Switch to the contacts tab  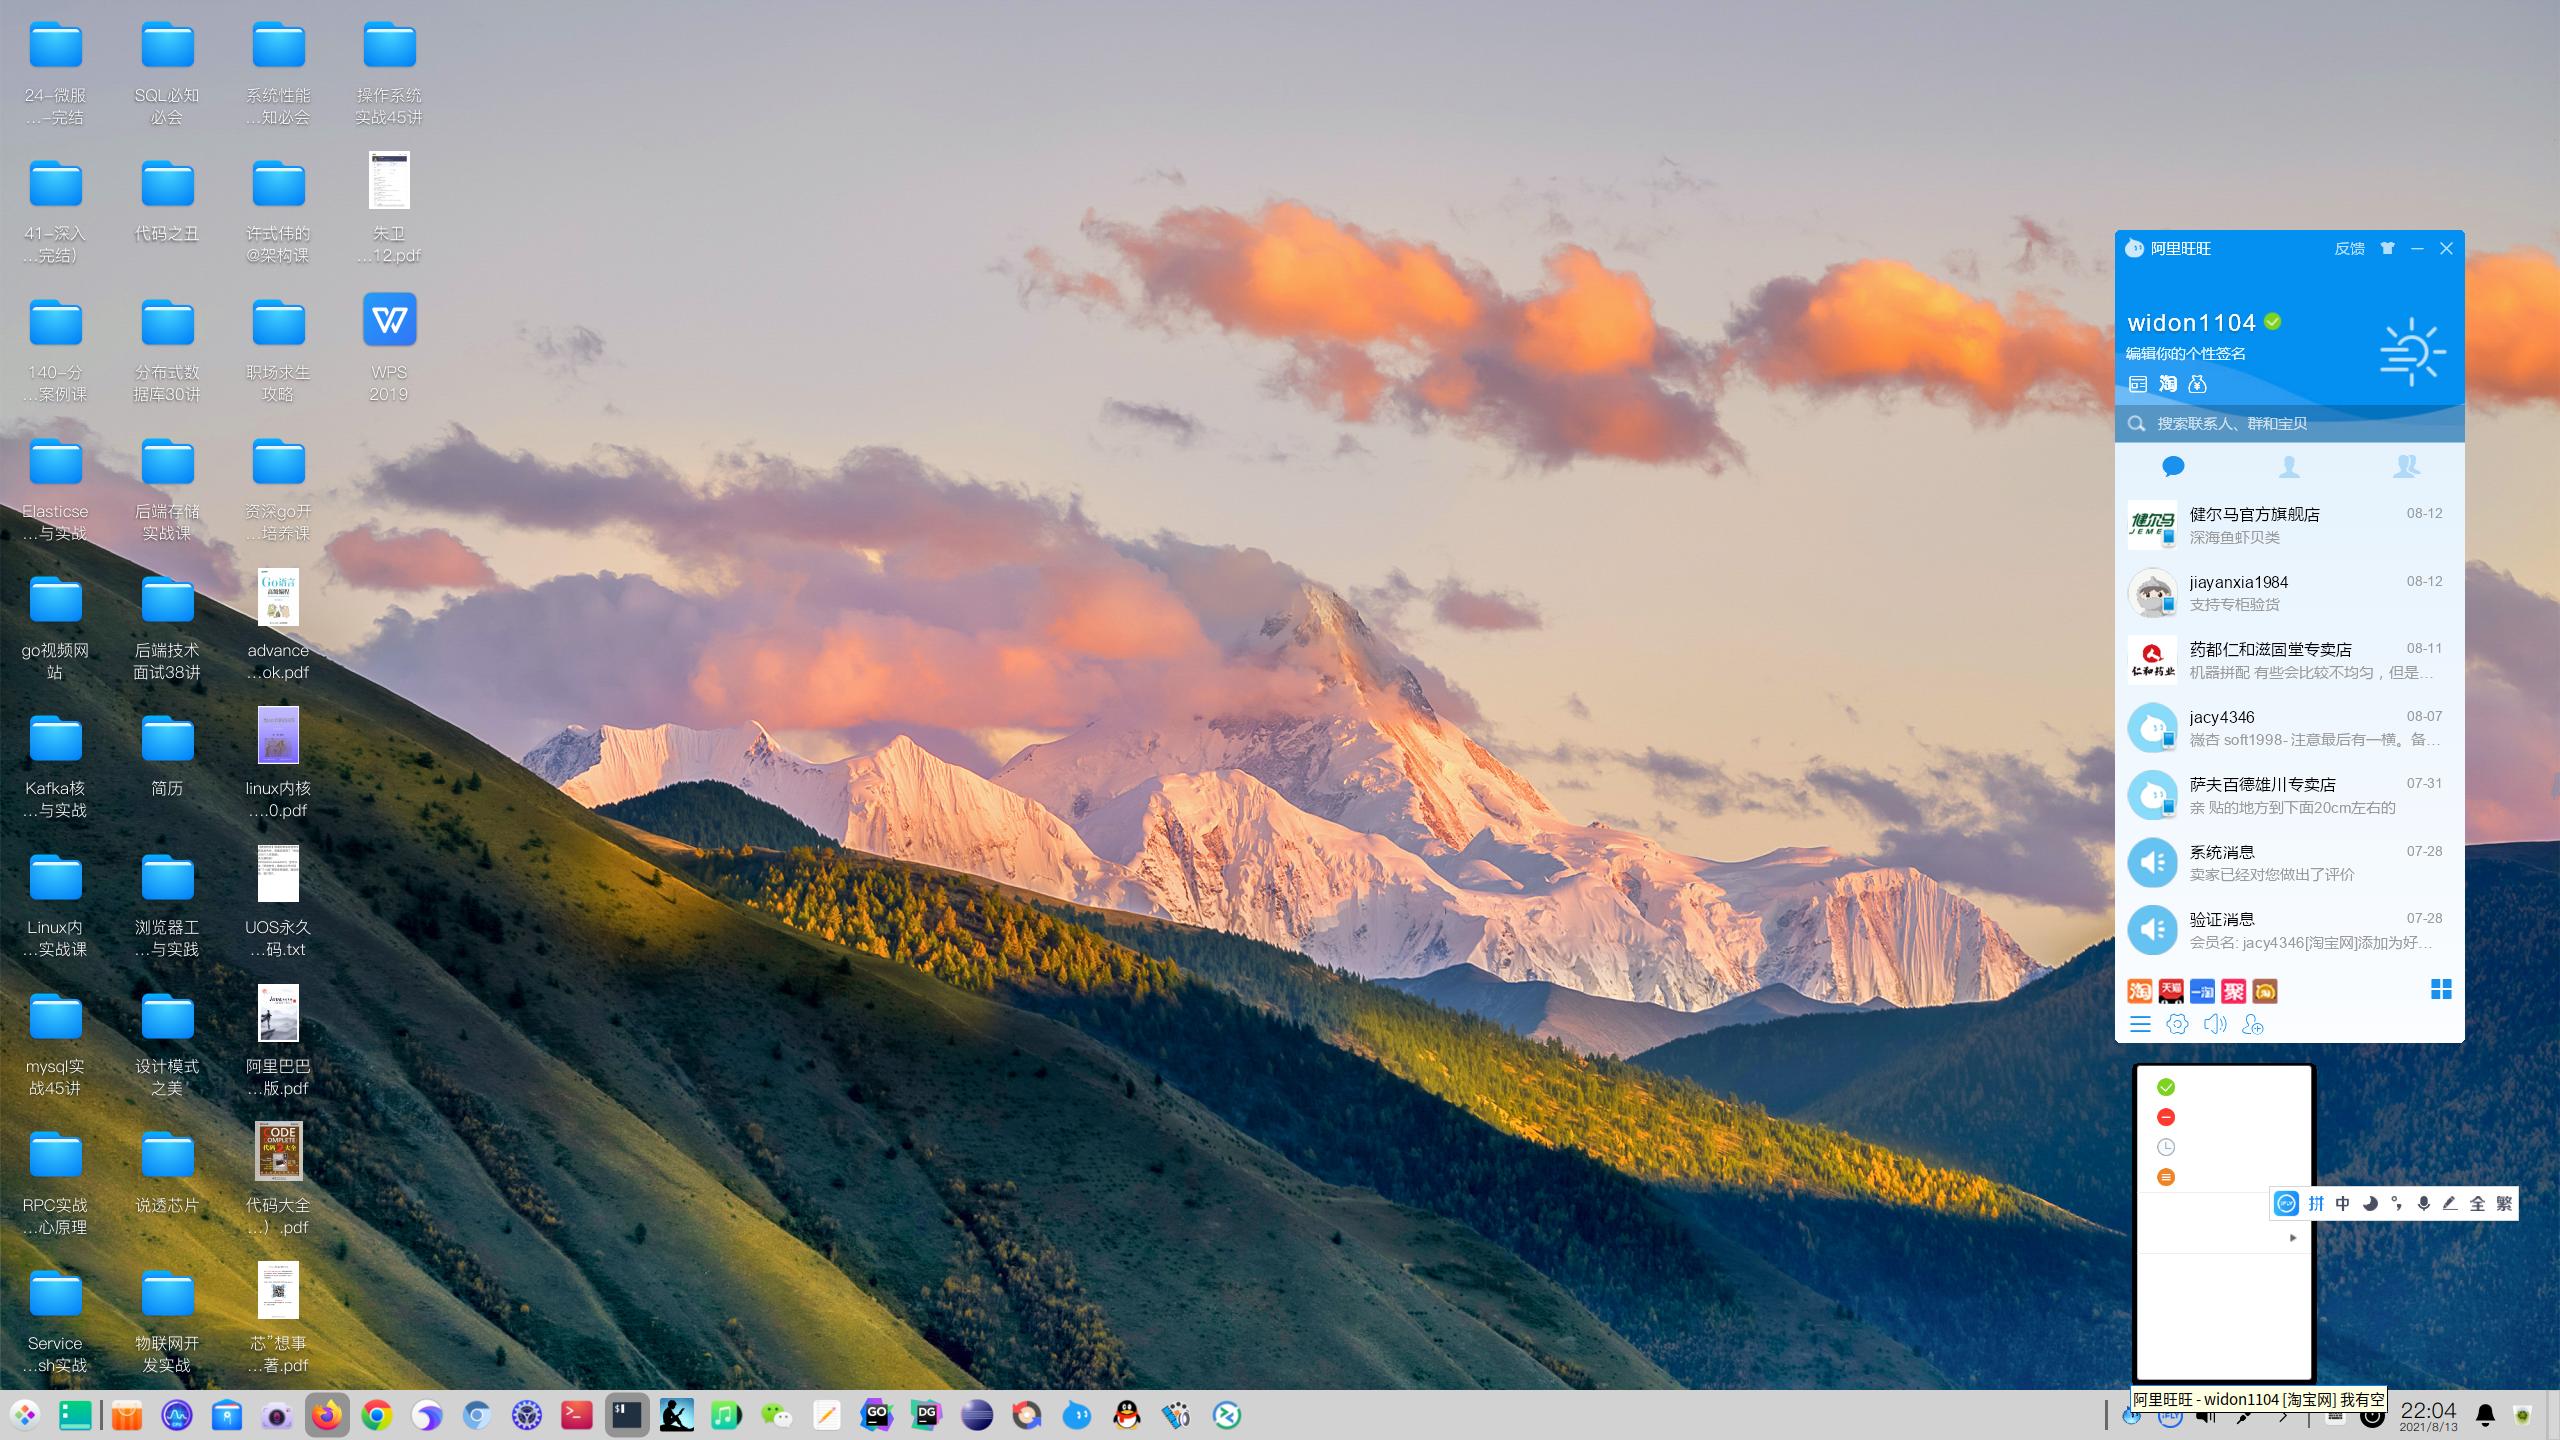2289,466
